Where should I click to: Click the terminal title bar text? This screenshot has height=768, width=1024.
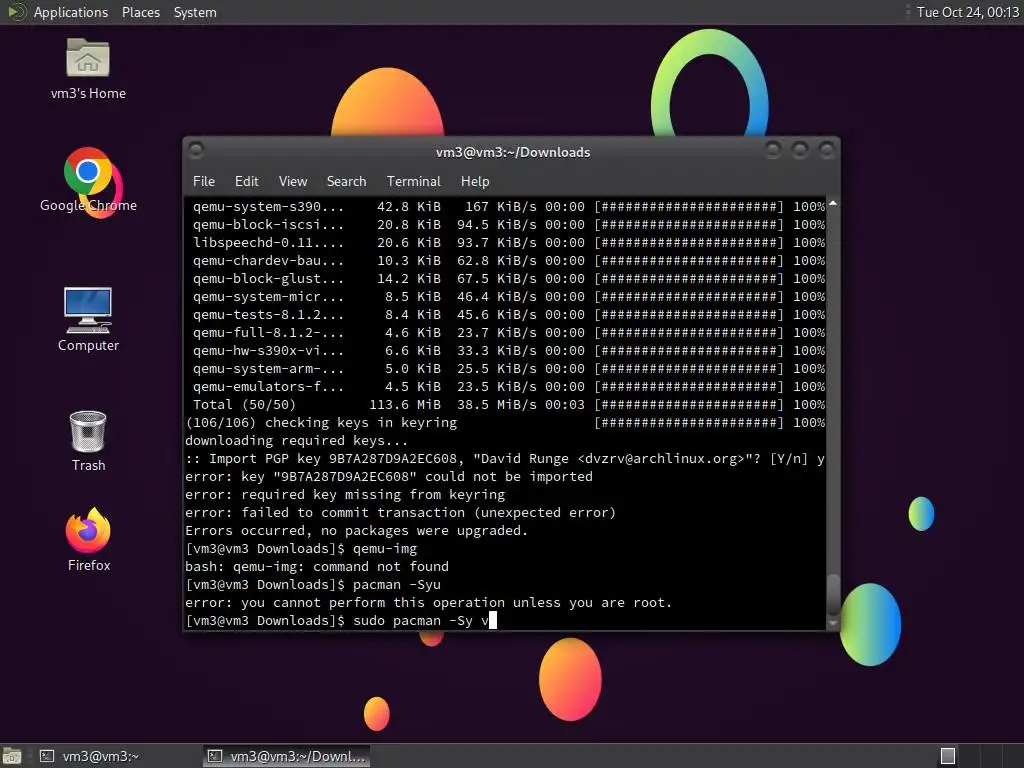point(513,152)
